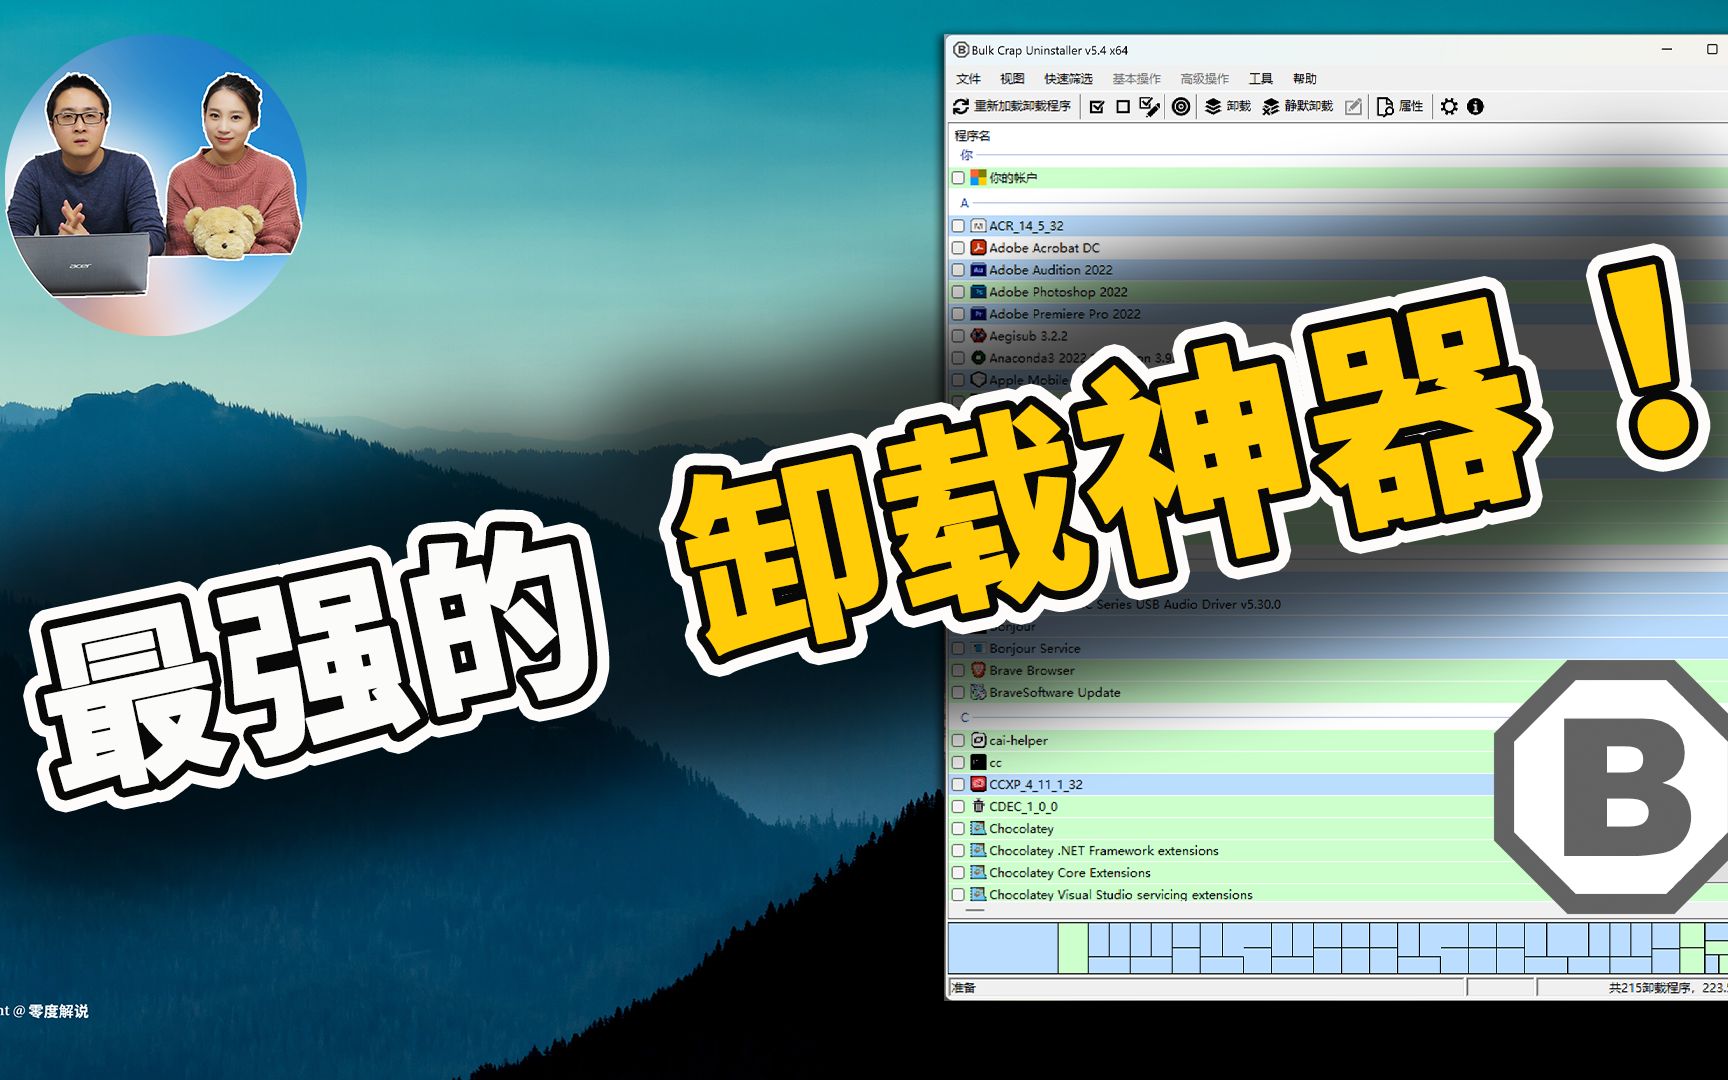Open the 工具 menu
This screenshot has height=1080, width=1728.
tap(1260, 78)
